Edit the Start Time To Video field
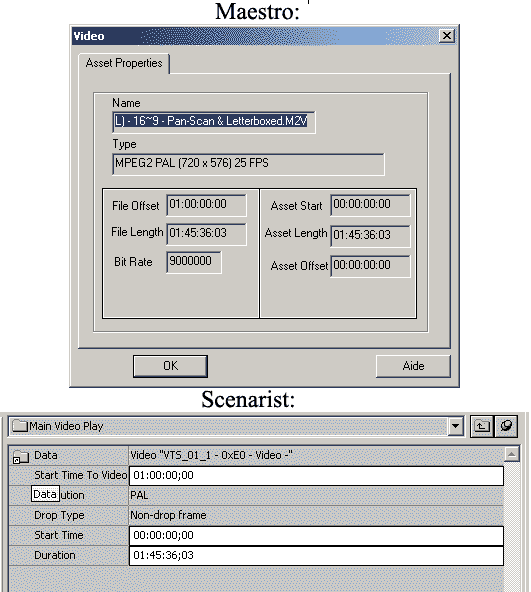Screen dimensions: 531x592 [316, 475]
